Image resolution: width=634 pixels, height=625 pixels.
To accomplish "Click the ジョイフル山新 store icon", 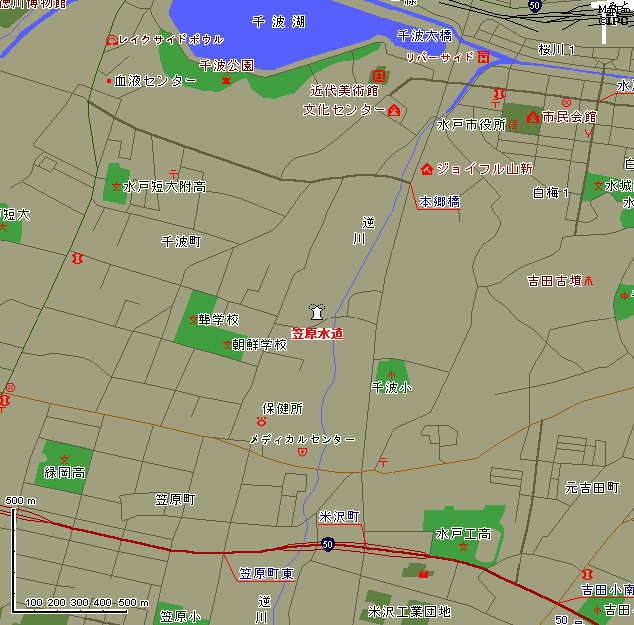I will click(x=428, y=168).
